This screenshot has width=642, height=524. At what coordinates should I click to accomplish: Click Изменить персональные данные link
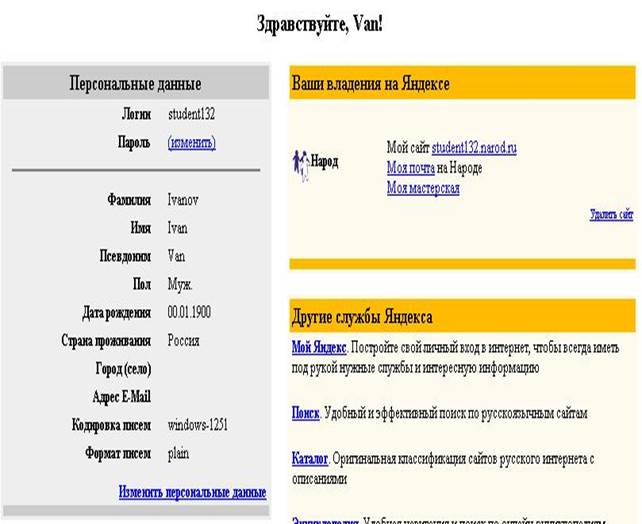[192, 492]
